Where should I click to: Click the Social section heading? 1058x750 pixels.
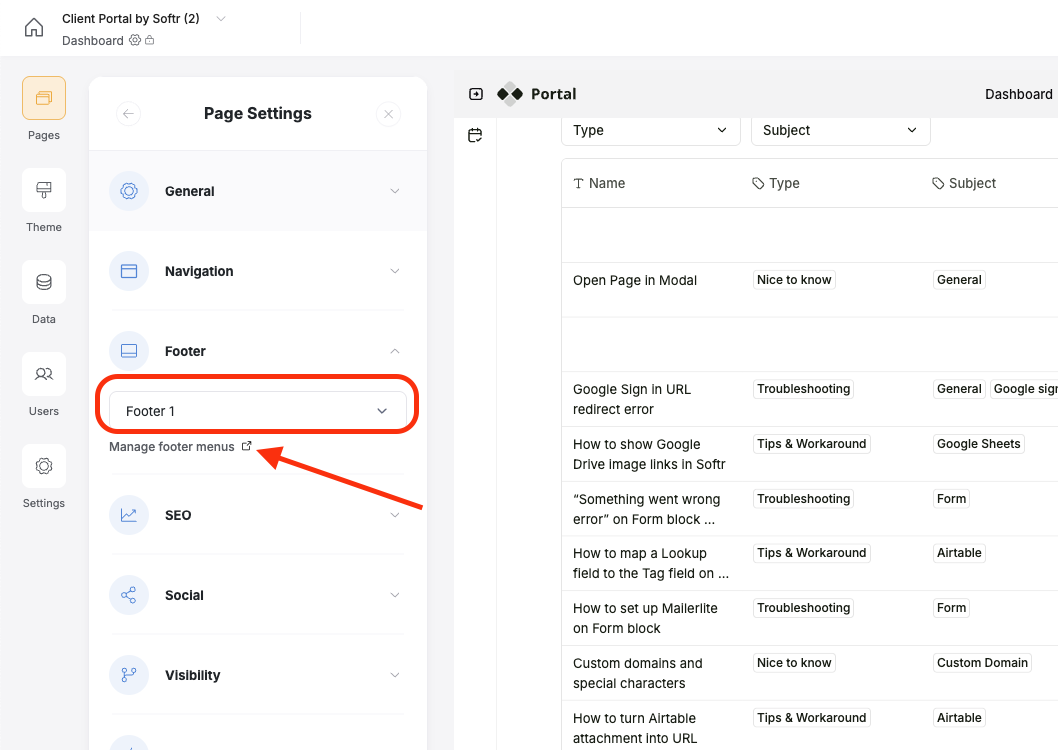click(184, 595)
